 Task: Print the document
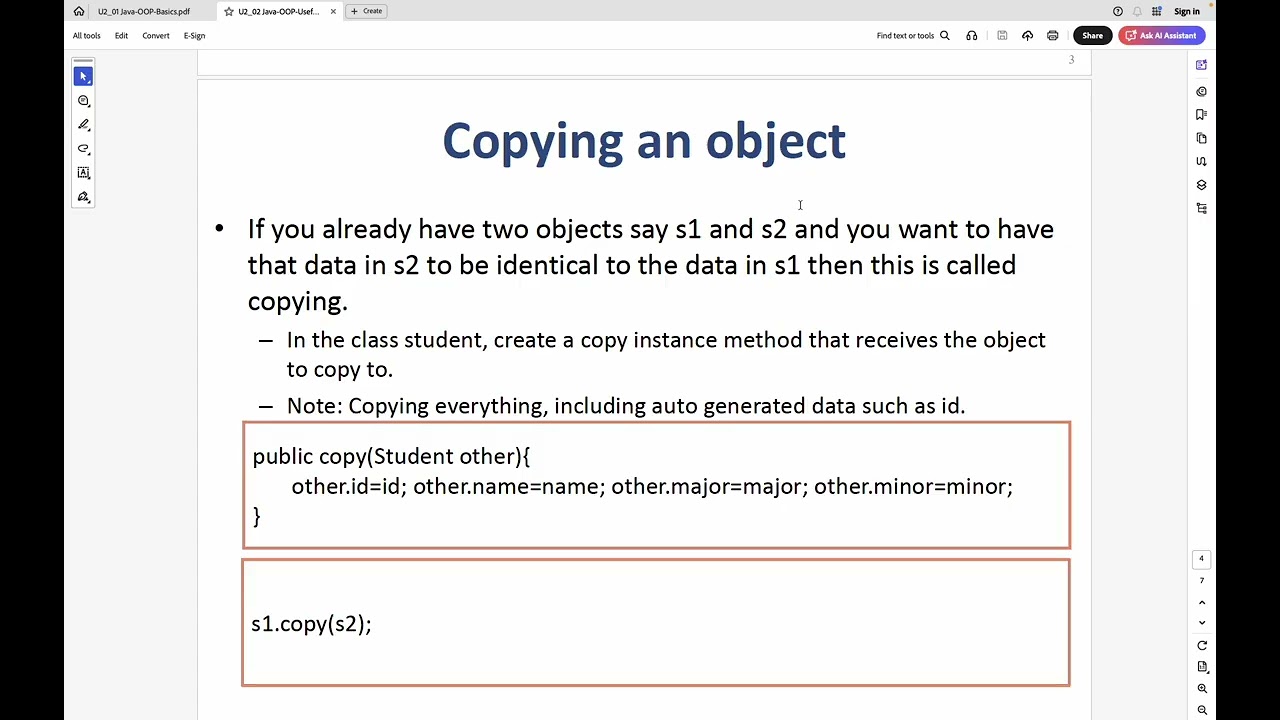pyautogui.click(x=1052, y=36)
